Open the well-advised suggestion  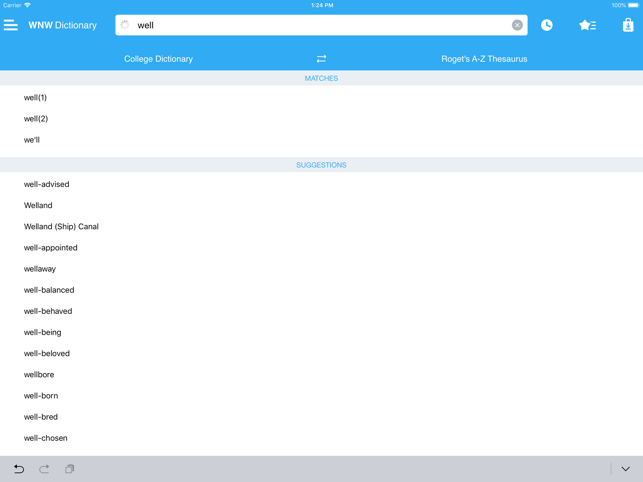tap(47, 184)
